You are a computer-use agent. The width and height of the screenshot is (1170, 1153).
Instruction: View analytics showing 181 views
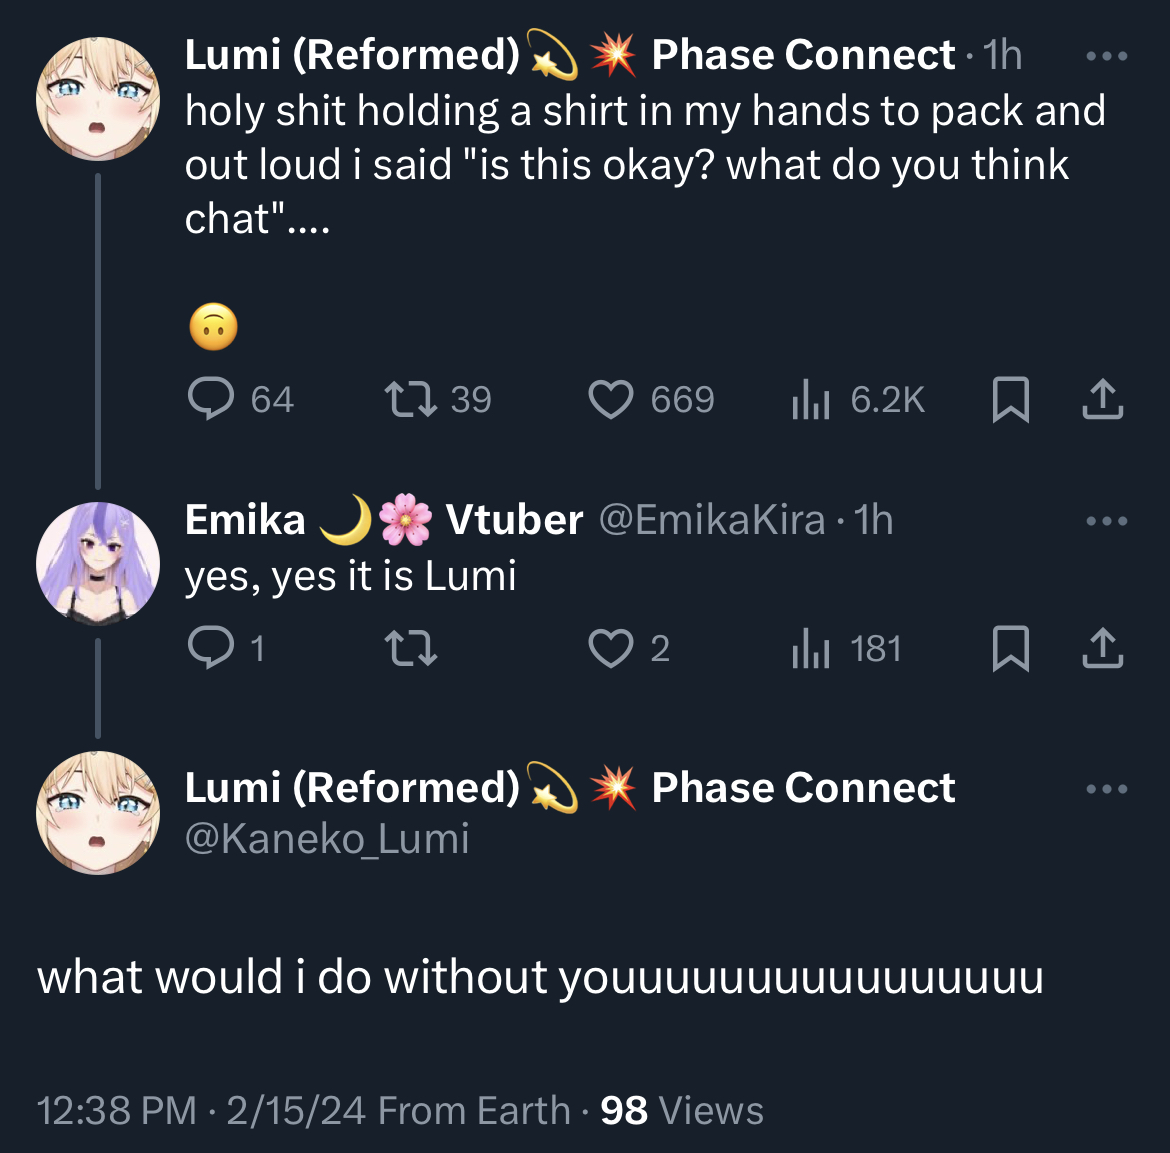click(x=811, y=649)
